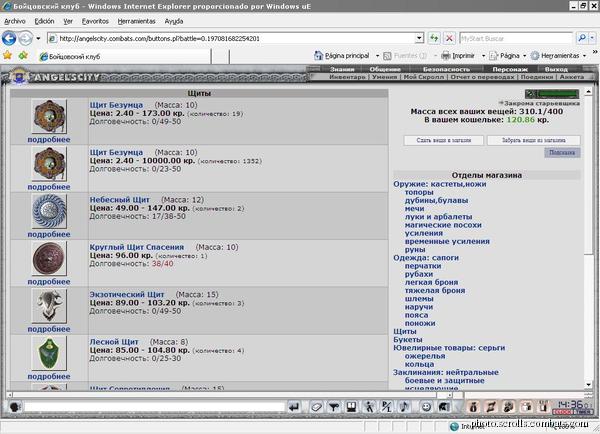Click the vertical scrollbar up arrow
The height and width of the screenshot is (434, 600).
tap(589, 91)
